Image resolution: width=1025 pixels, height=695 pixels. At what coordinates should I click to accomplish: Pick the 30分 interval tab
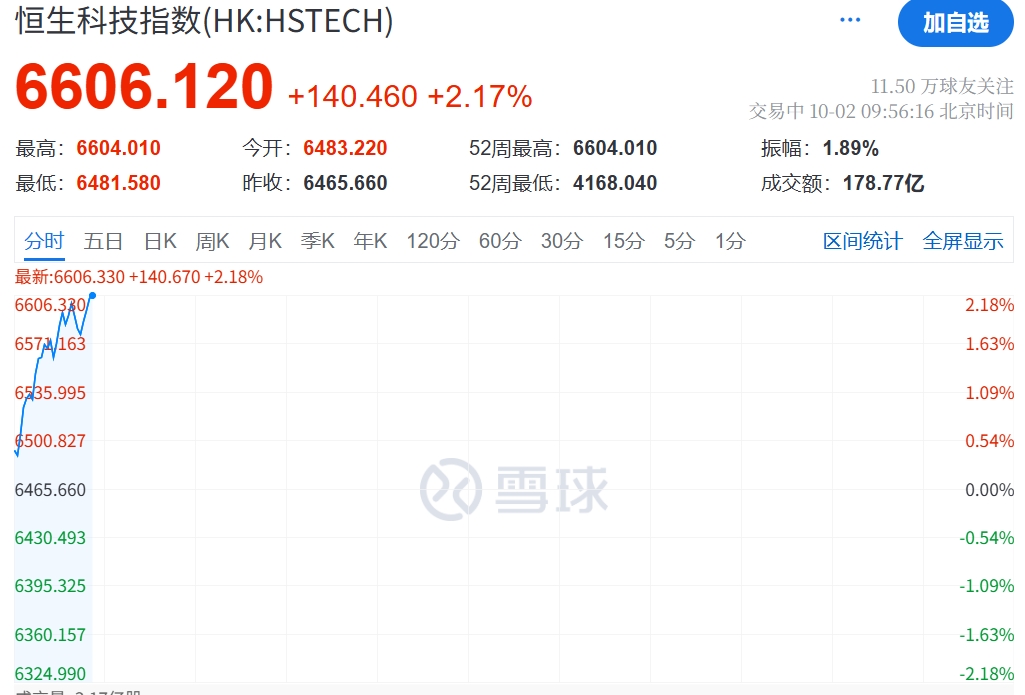562,241
